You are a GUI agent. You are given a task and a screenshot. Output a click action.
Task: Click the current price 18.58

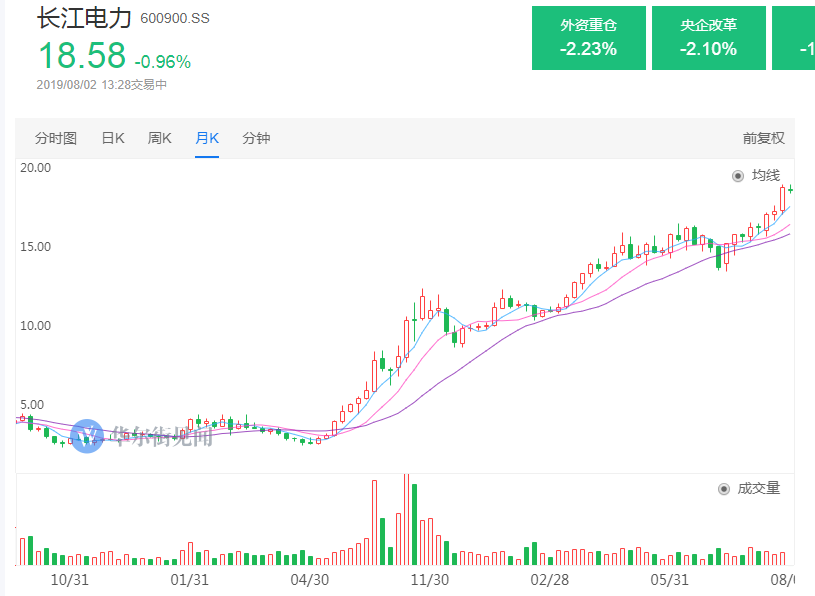82,55
